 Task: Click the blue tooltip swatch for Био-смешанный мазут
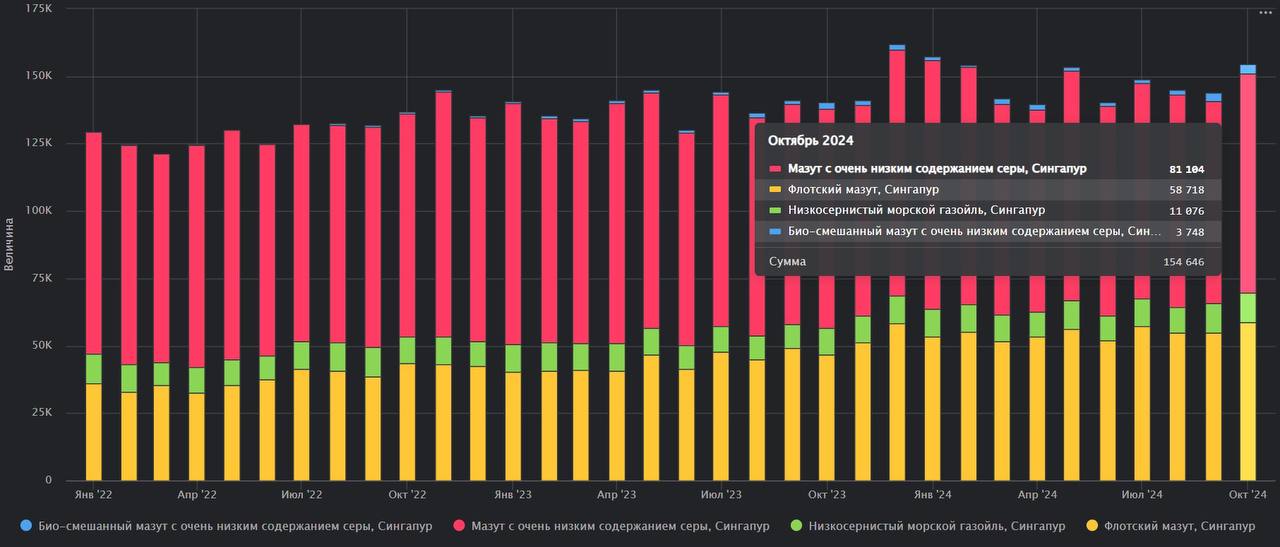point(774,232)
